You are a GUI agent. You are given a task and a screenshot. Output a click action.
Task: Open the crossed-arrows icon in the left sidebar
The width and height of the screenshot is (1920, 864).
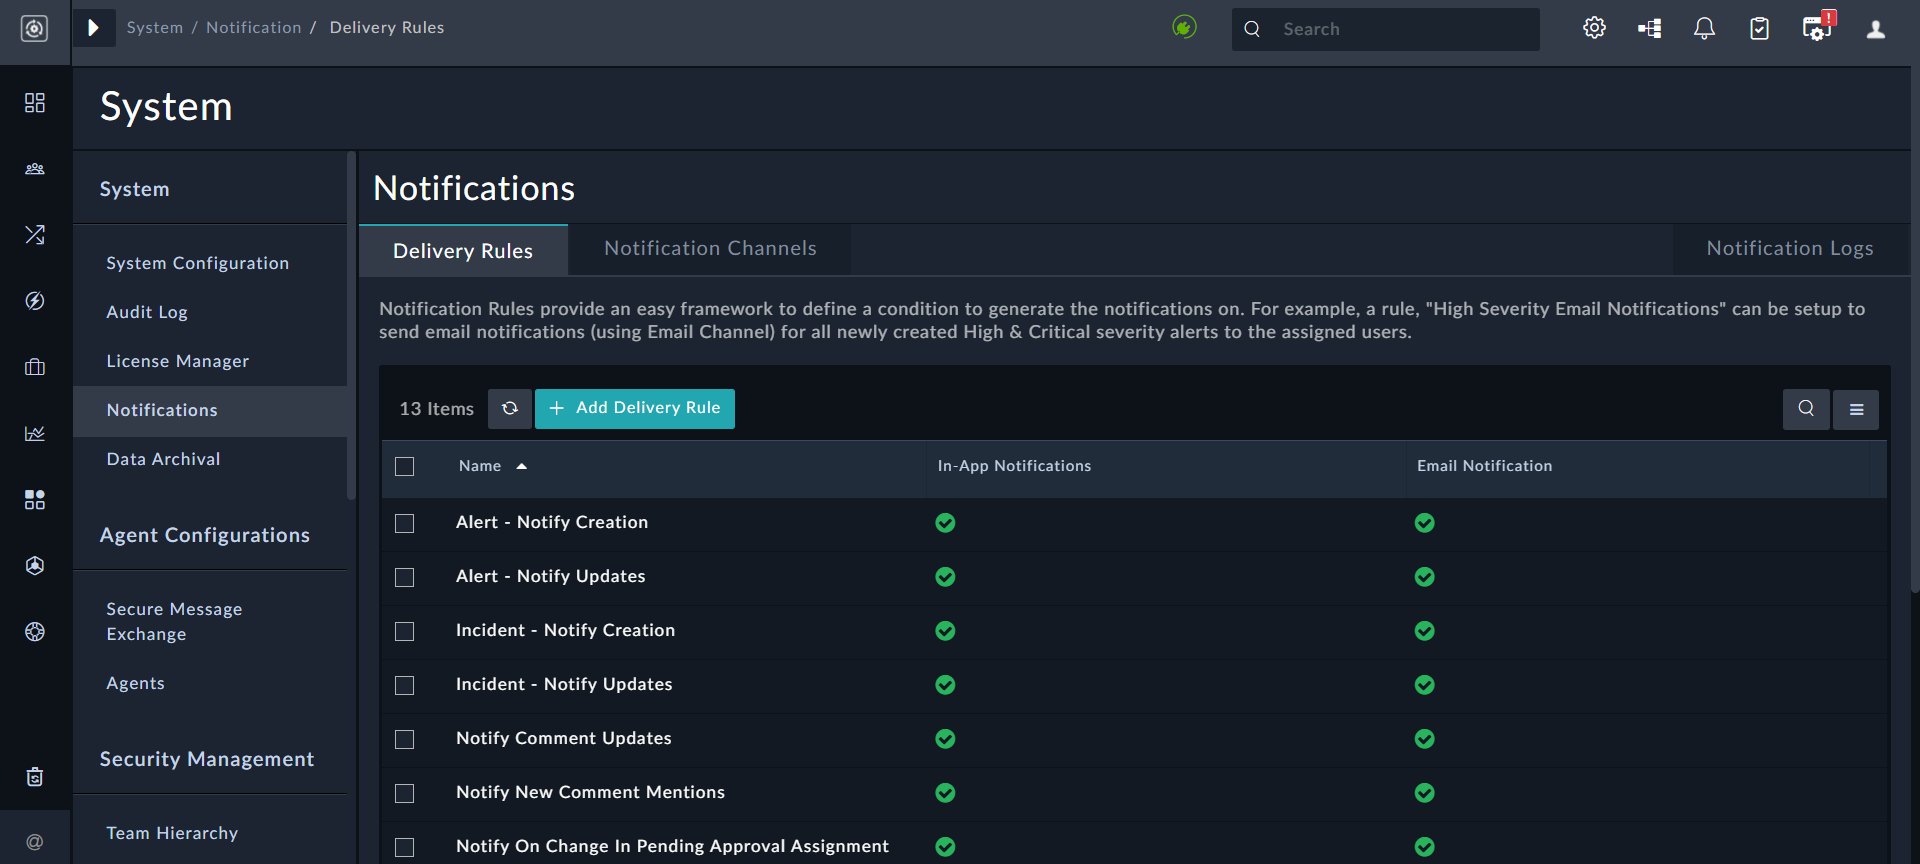click(x=35, y=235)
